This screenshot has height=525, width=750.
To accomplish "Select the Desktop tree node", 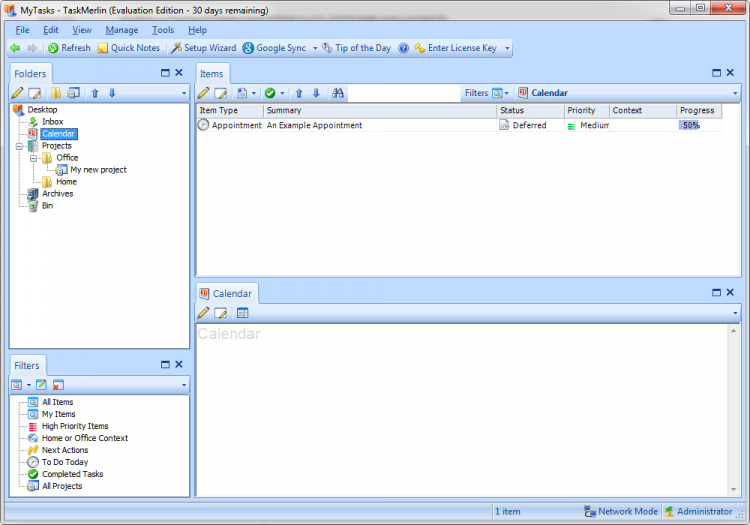I will tap(42, 109).
